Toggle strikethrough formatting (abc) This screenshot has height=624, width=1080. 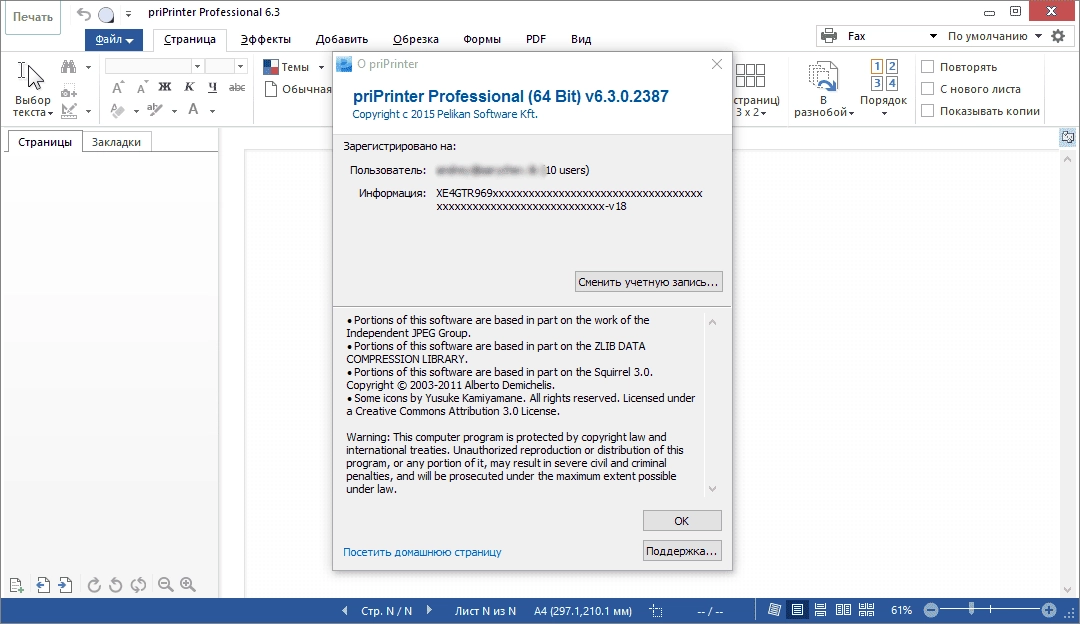coord(237,87)
